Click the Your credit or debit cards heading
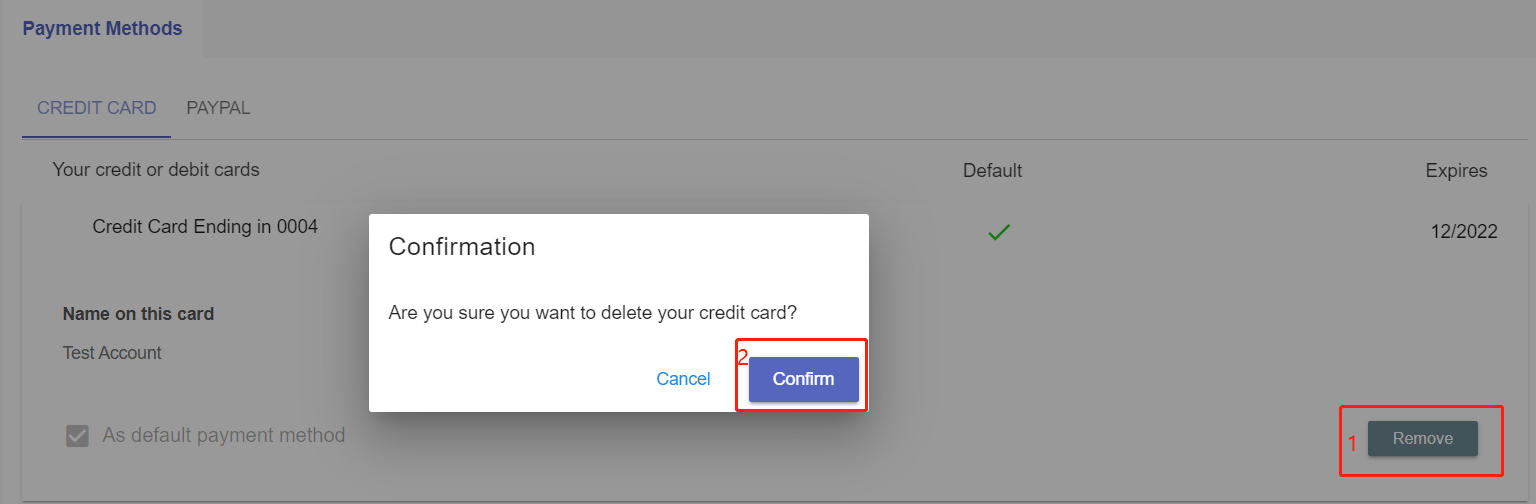This screenshot has height=504, width=1536. point(156,170)
